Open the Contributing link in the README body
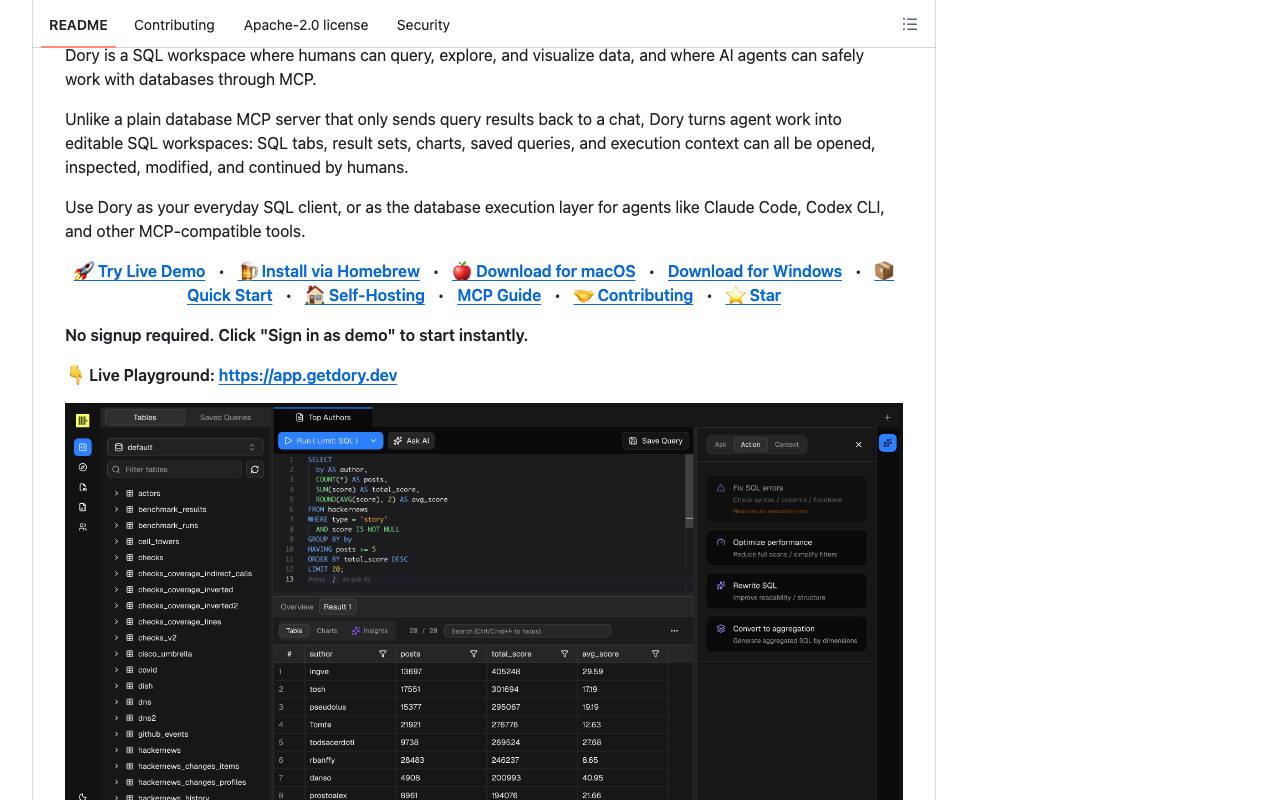 (x=633, y=296)
